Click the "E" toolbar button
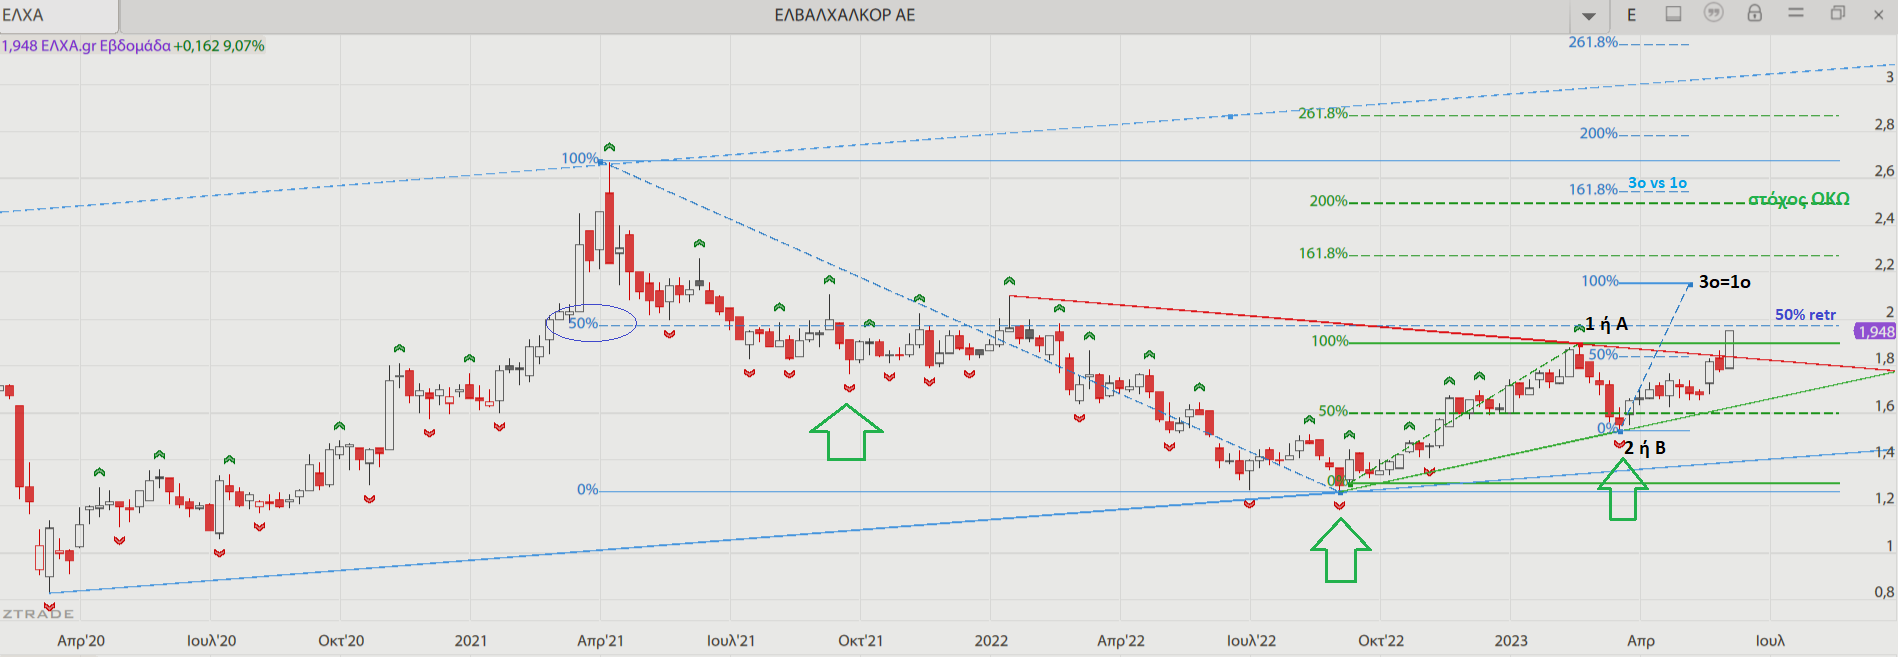 pos(1631,15)
